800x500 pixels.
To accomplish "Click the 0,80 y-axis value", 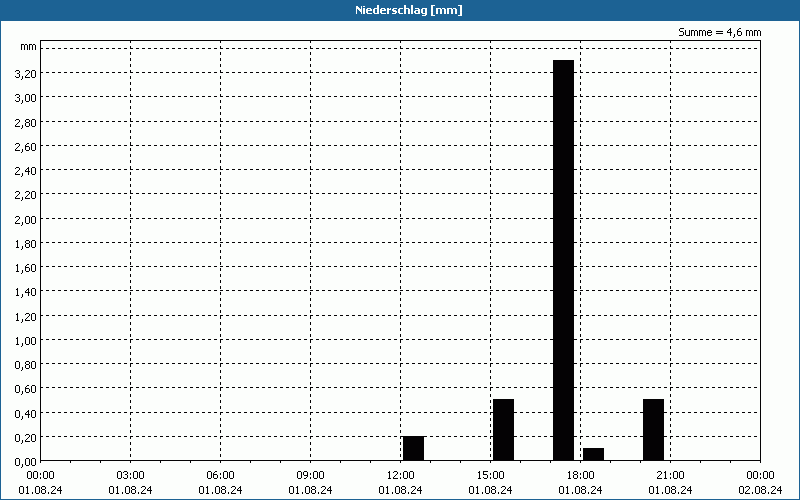I will point(26,365).
